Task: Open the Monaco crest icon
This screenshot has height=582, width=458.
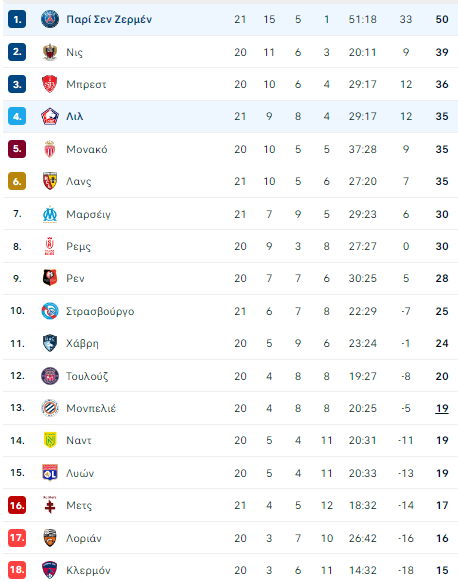Action: pyautogui.click(x=50, y=149)
